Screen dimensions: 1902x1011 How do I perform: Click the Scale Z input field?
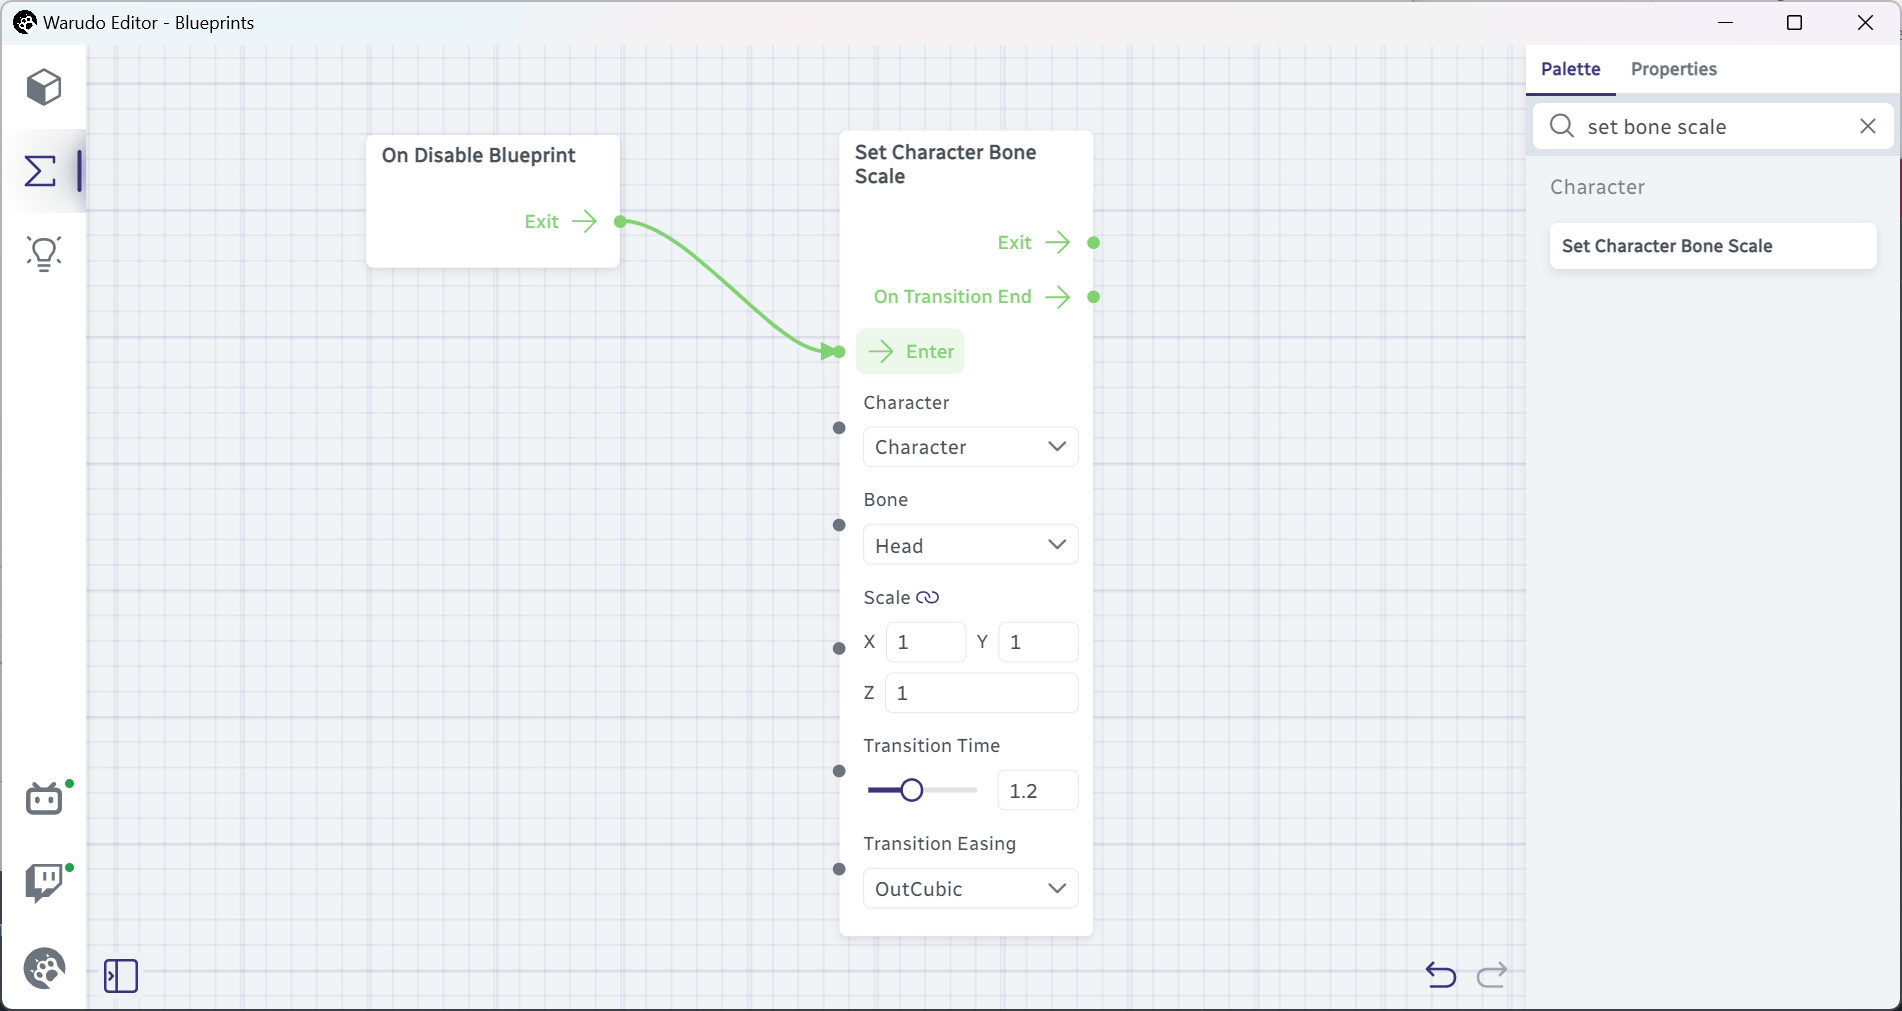[981, 693]
